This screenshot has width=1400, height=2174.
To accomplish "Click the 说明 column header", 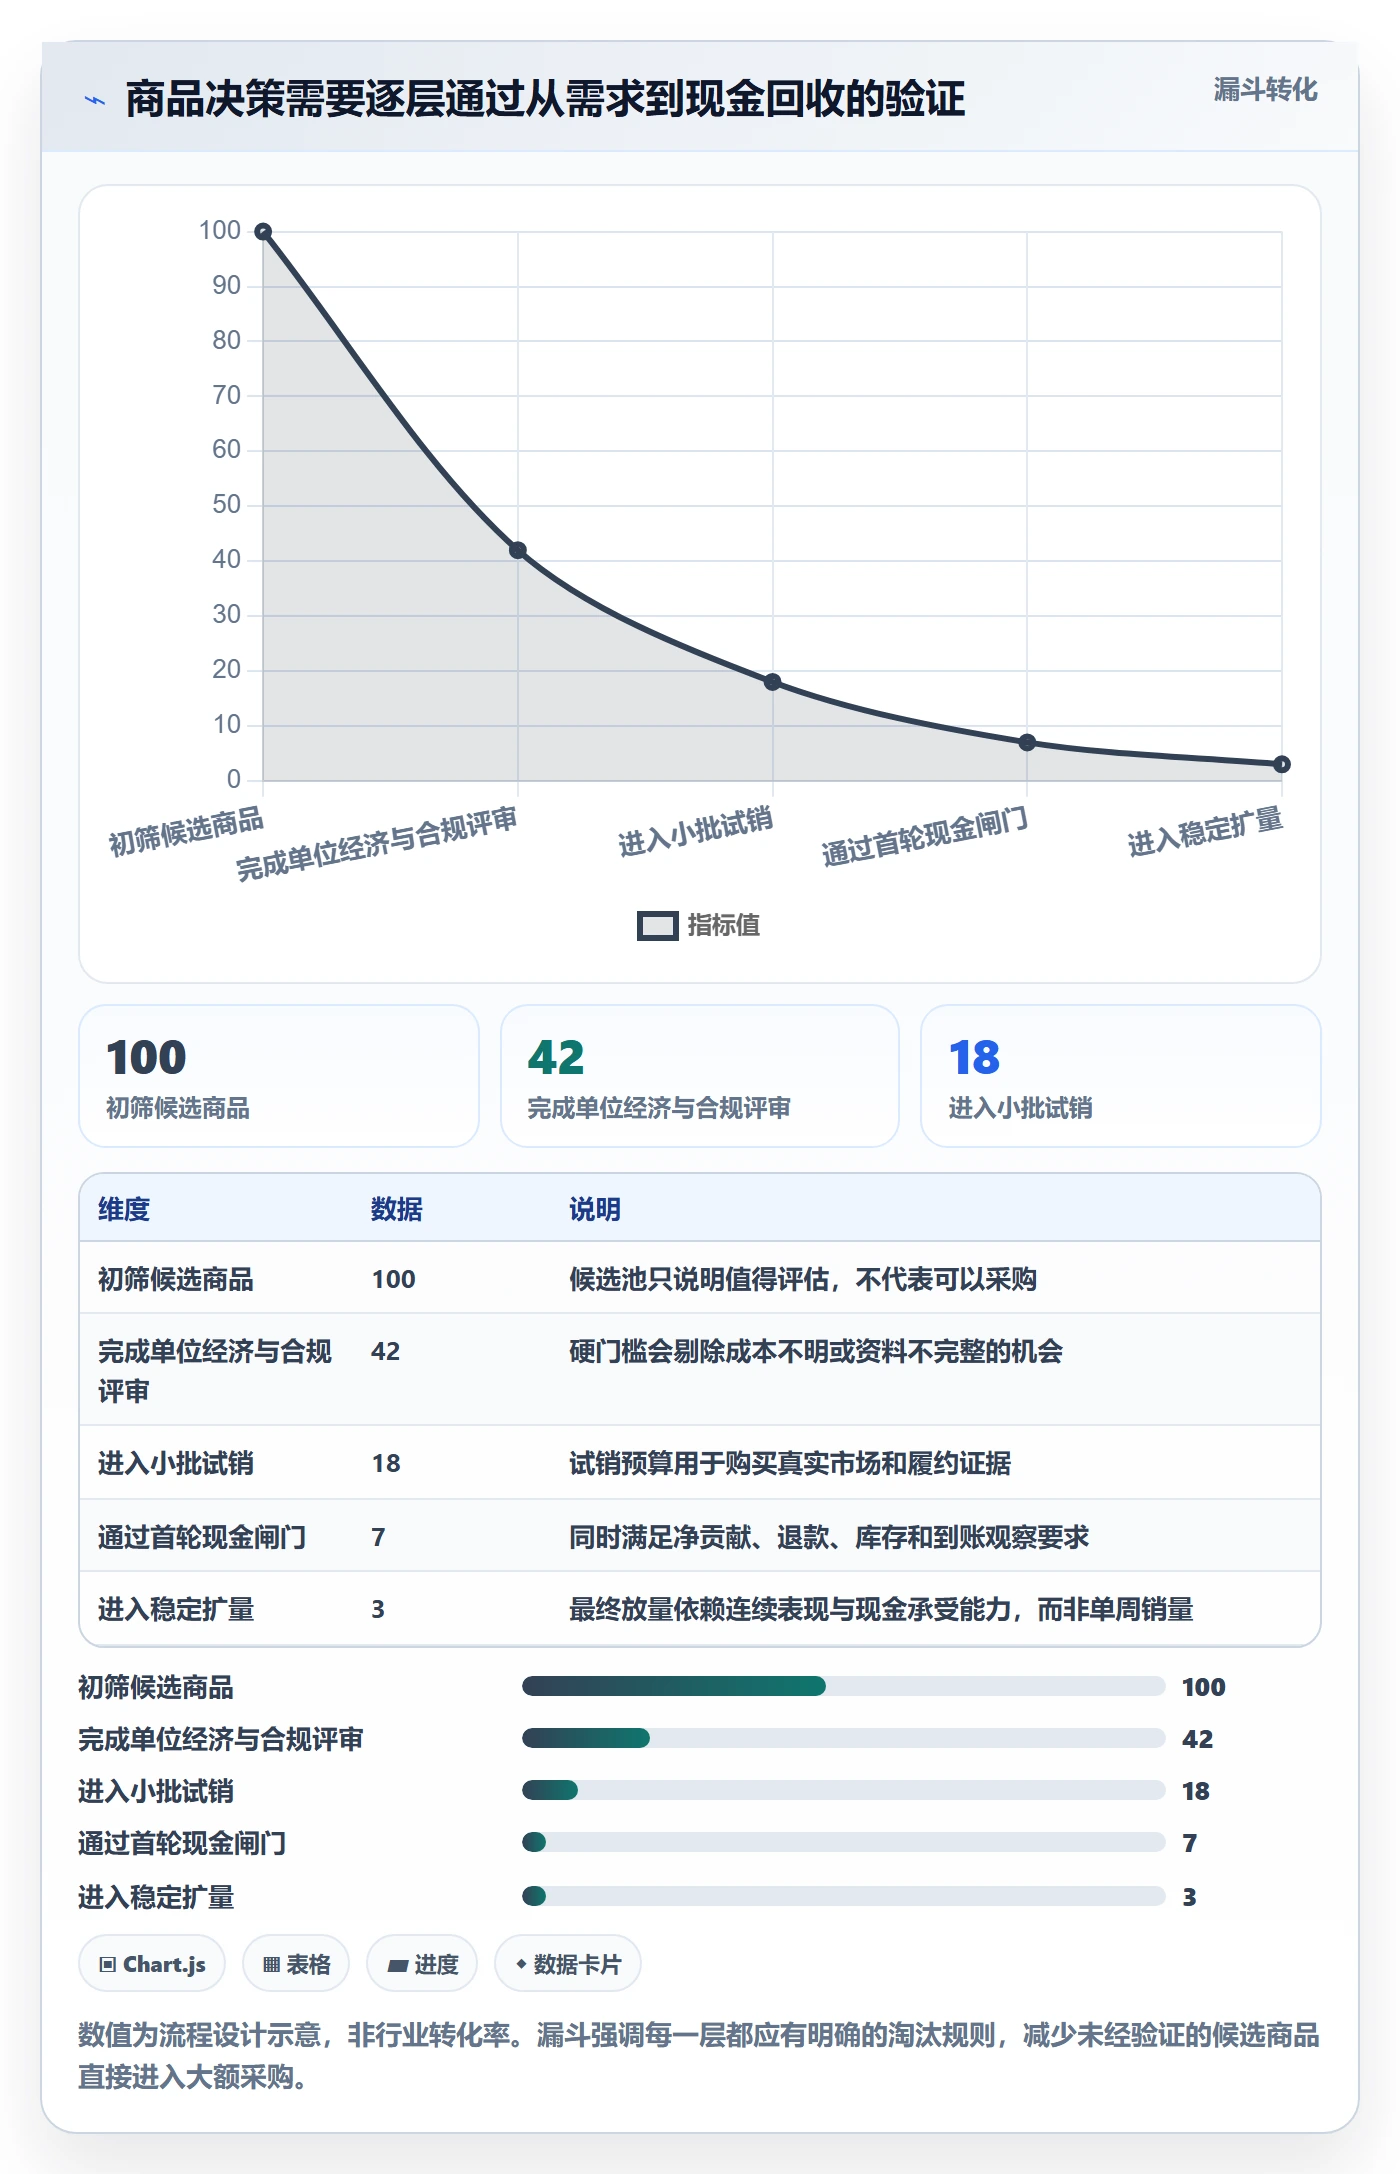I will point(595,1209).
